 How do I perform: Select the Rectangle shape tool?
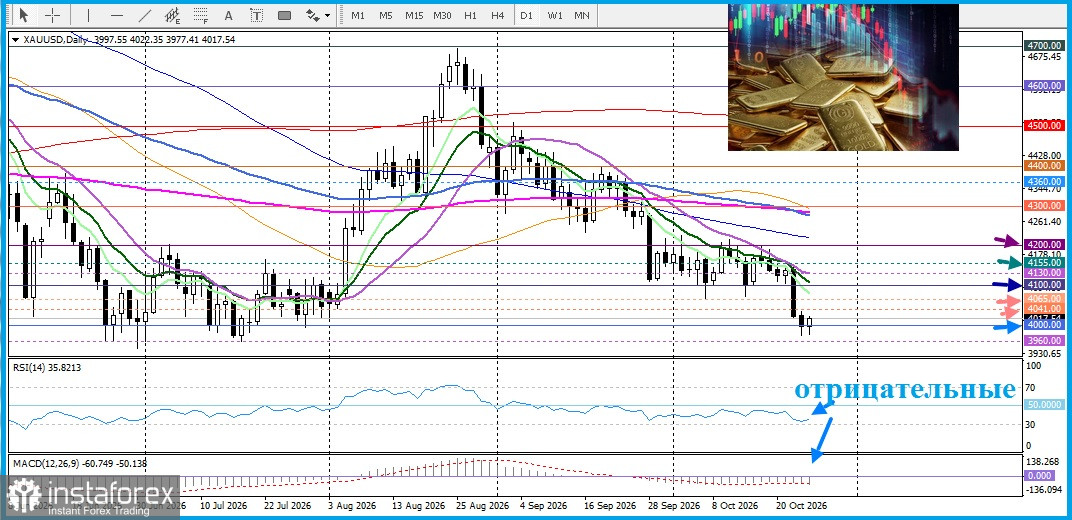pos(284,15)
